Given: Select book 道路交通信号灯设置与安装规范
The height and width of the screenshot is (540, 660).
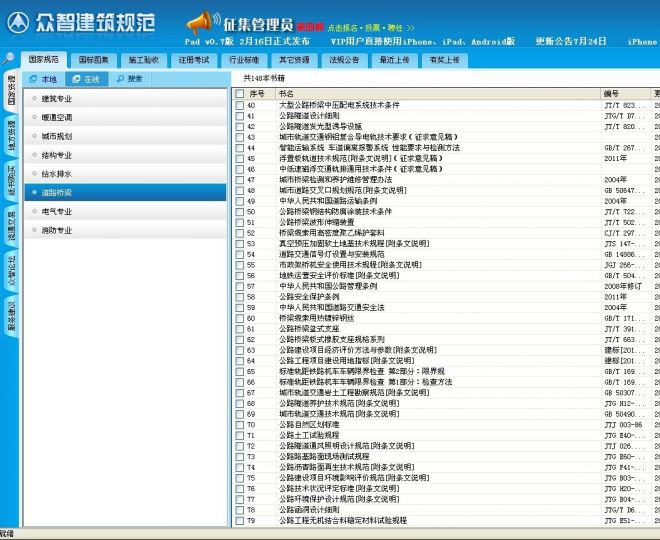Looking at the screenshot, I should [332, 254].
